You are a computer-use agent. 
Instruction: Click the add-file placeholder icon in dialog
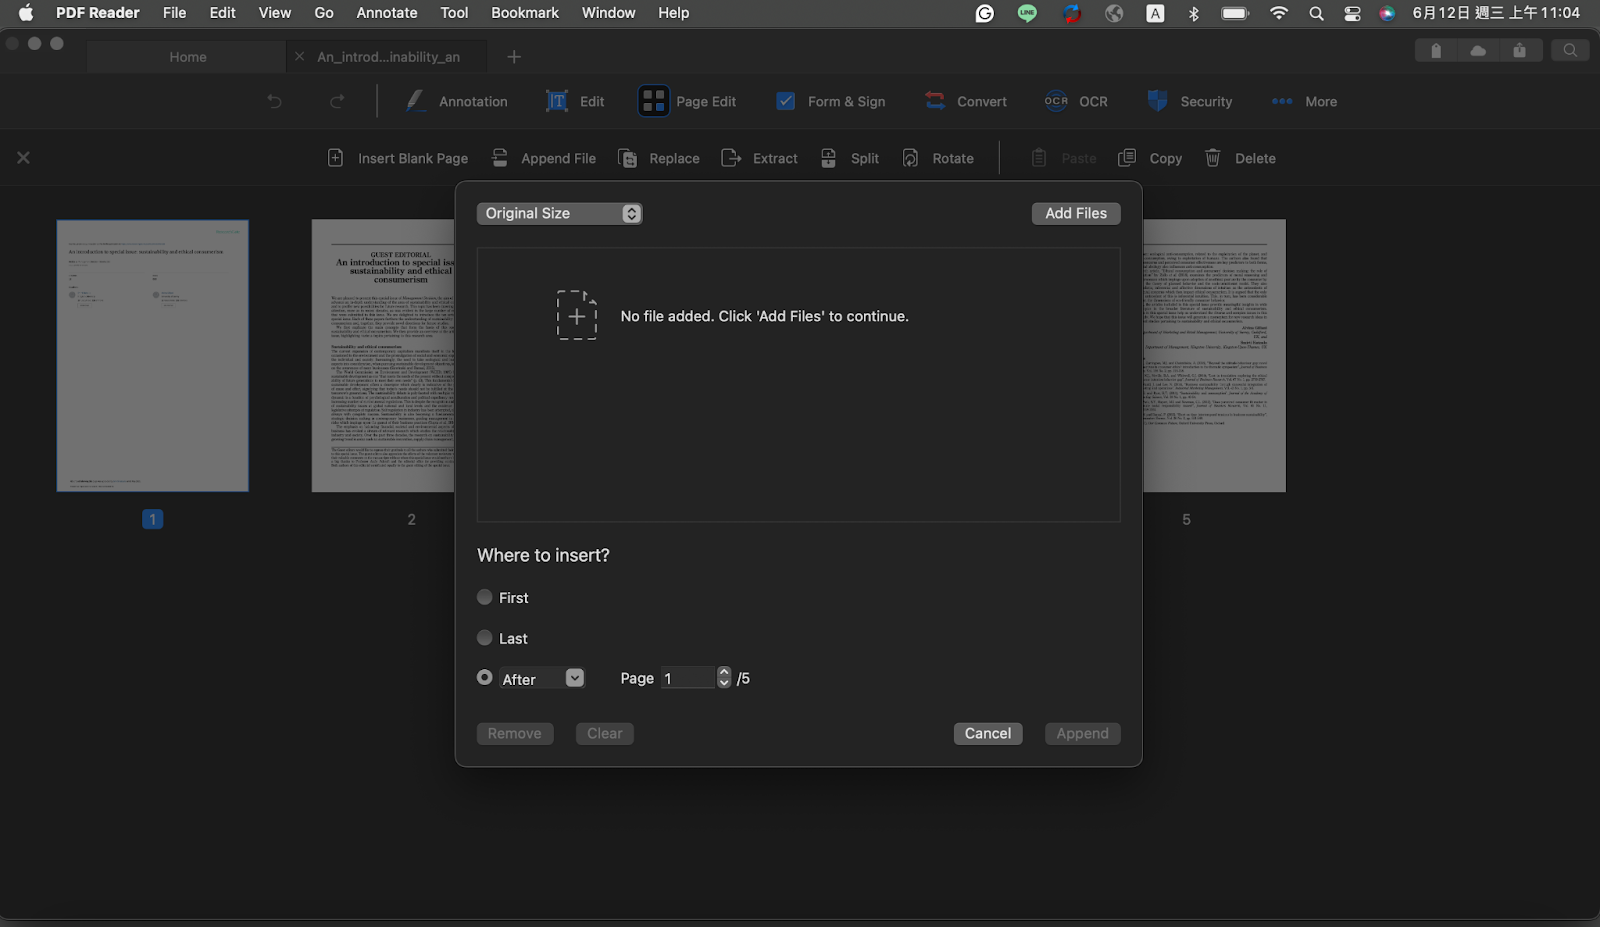pyautogui.click(x=577, y=315)
